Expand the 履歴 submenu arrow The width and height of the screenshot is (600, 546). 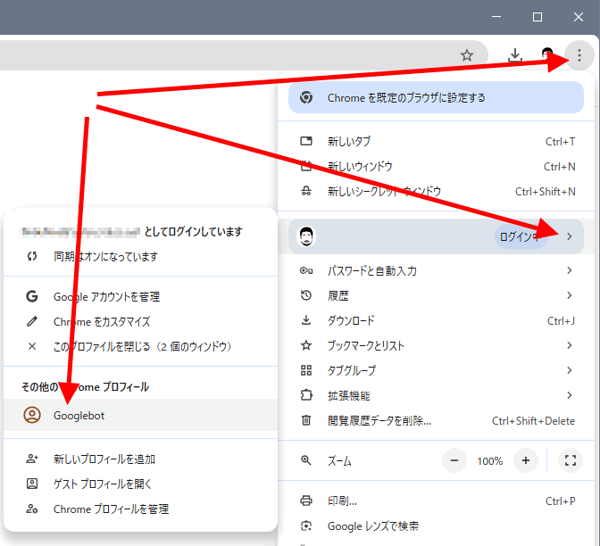pos(569,295)
